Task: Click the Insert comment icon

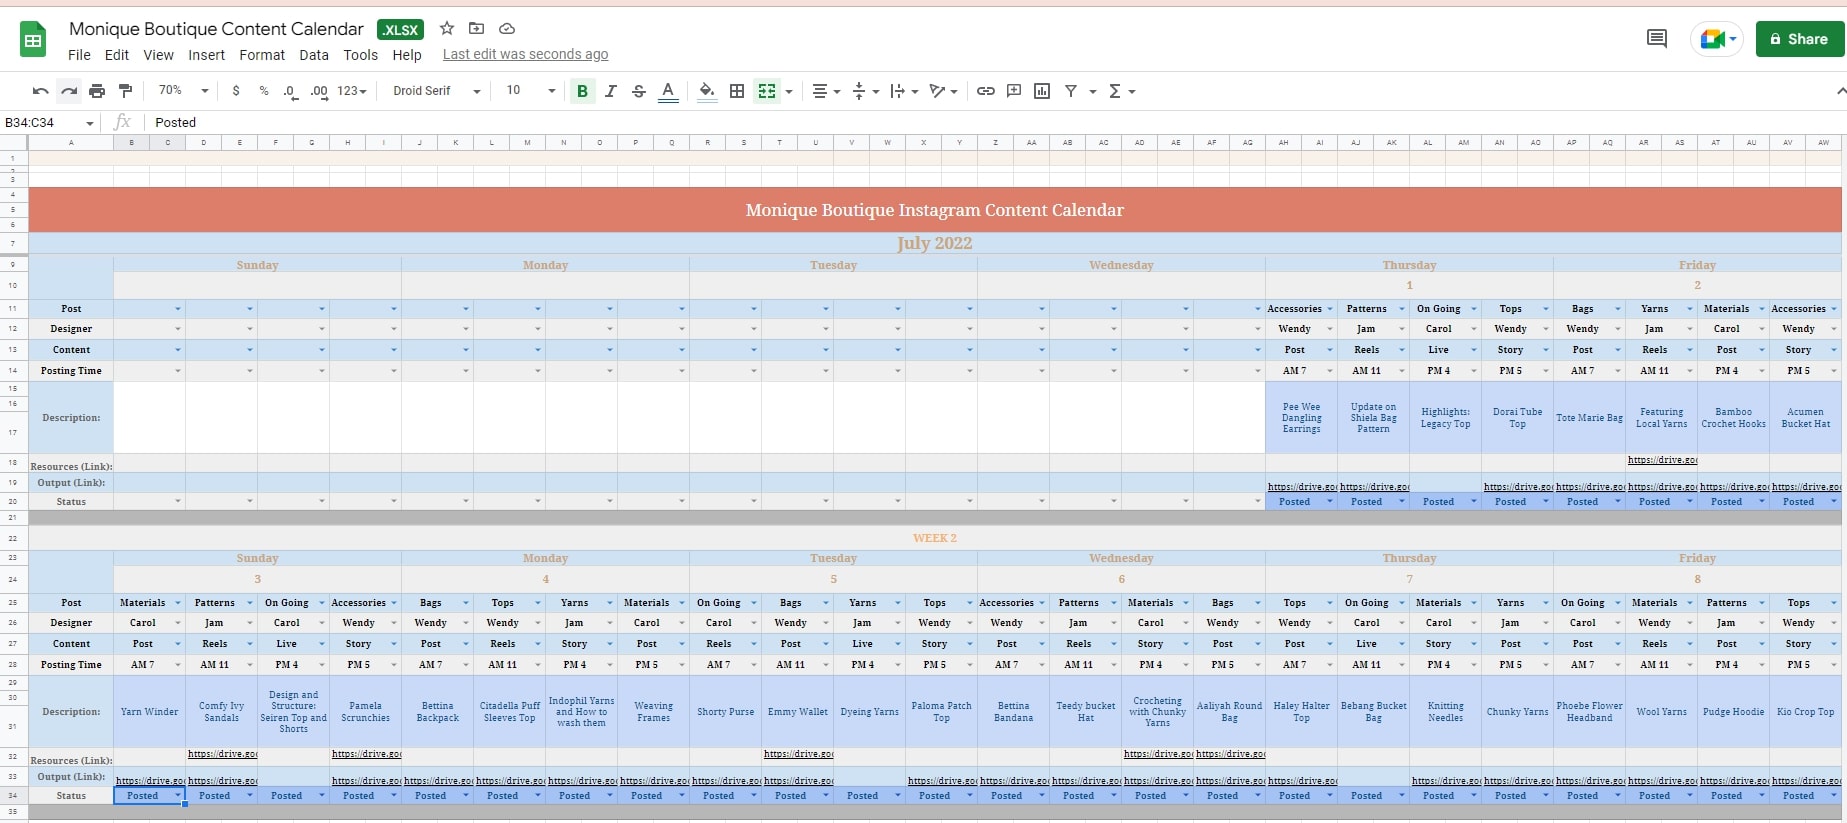Action: (x=1014, y=91)
